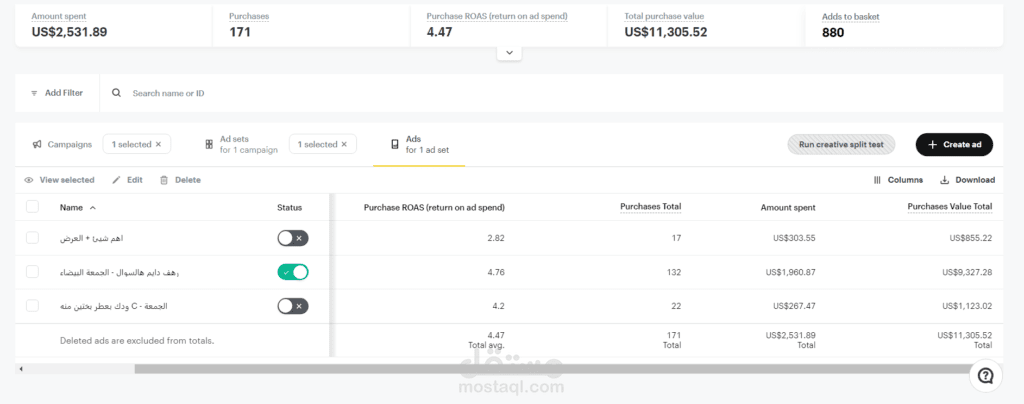
Task: Click the Edit pencil icon
Action: 116,180
